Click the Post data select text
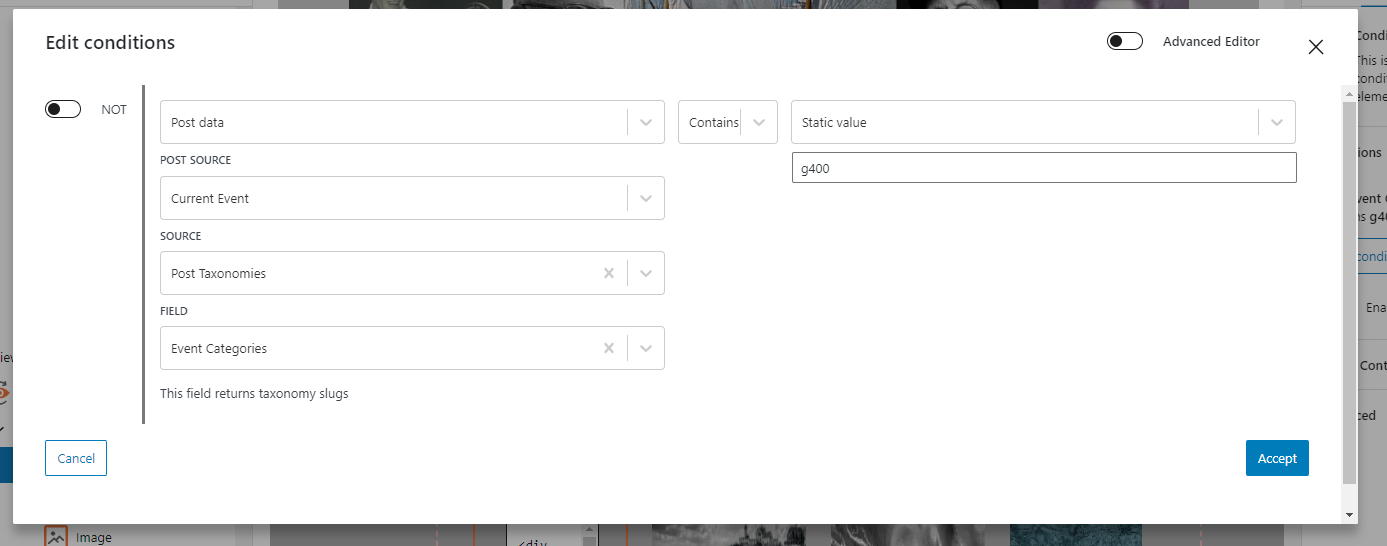The image size is (1387, 546). 198,122
